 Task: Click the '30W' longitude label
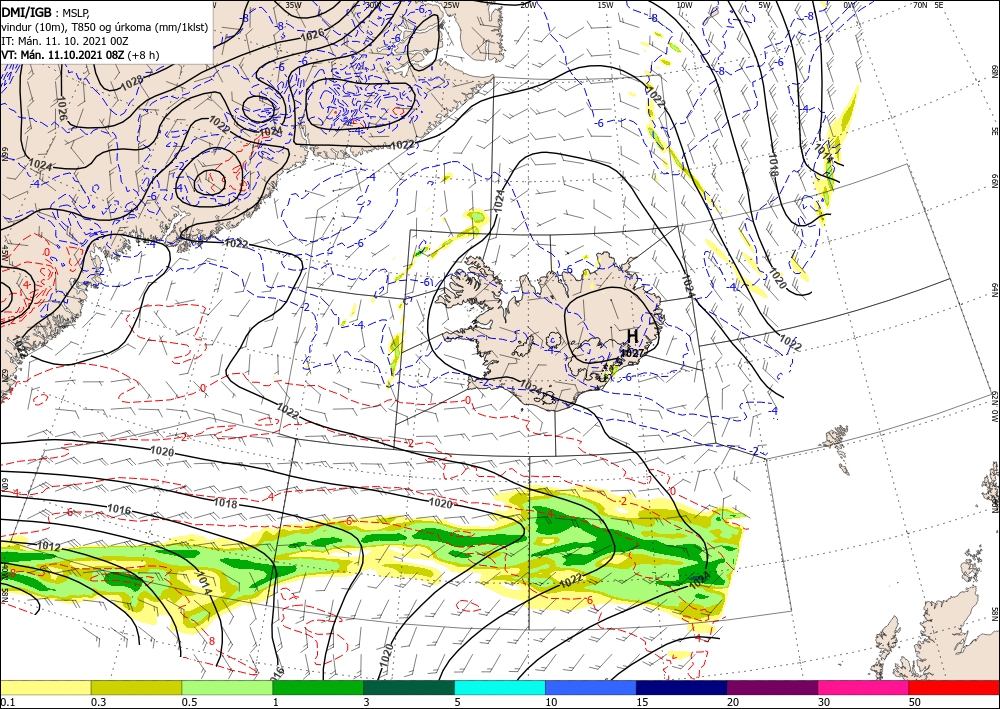point(373,5)
